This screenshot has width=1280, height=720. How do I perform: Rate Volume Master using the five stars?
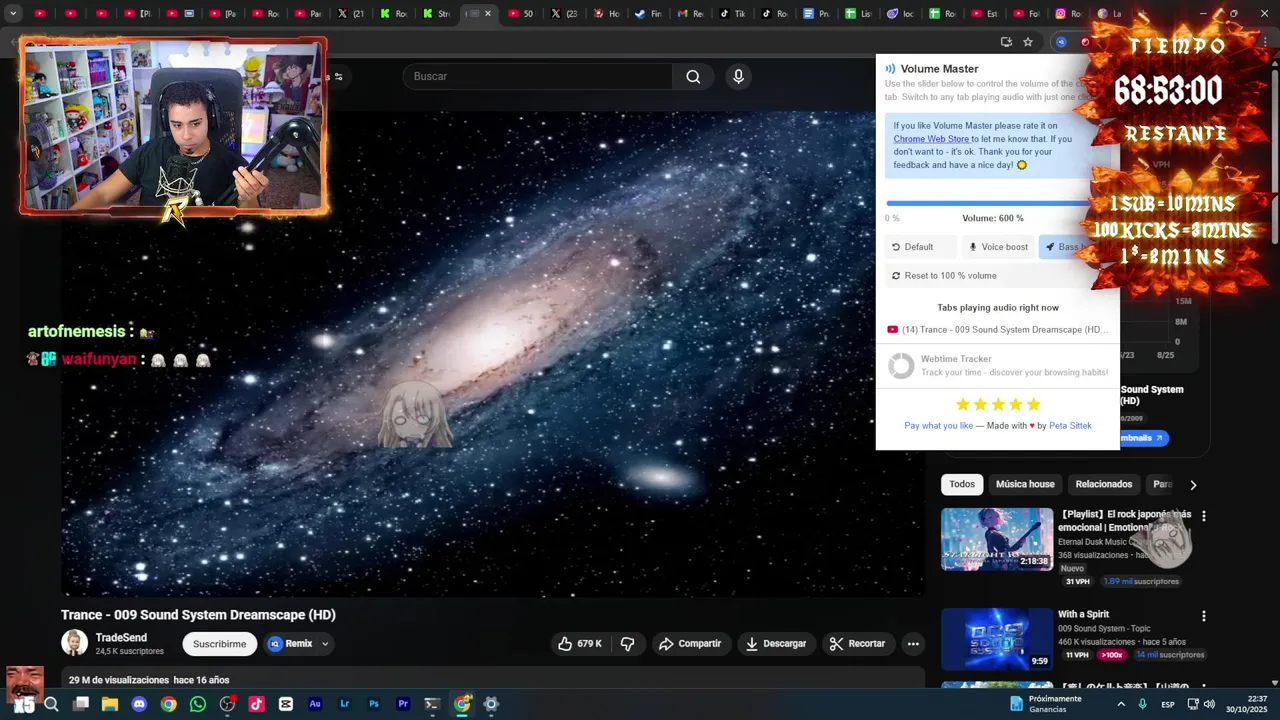point(998,404)
